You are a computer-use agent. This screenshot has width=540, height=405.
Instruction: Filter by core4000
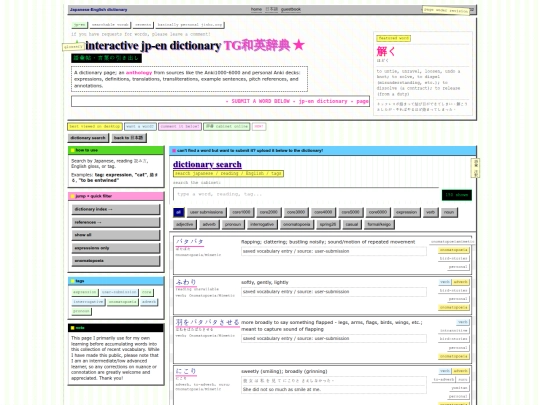tap(323, 212)
